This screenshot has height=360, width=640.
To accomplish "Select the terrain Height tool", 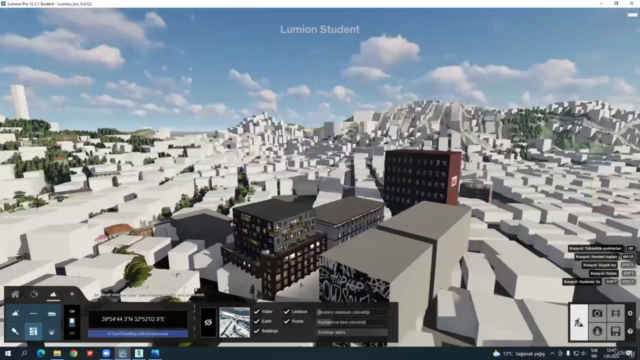I will coord(15,313).
